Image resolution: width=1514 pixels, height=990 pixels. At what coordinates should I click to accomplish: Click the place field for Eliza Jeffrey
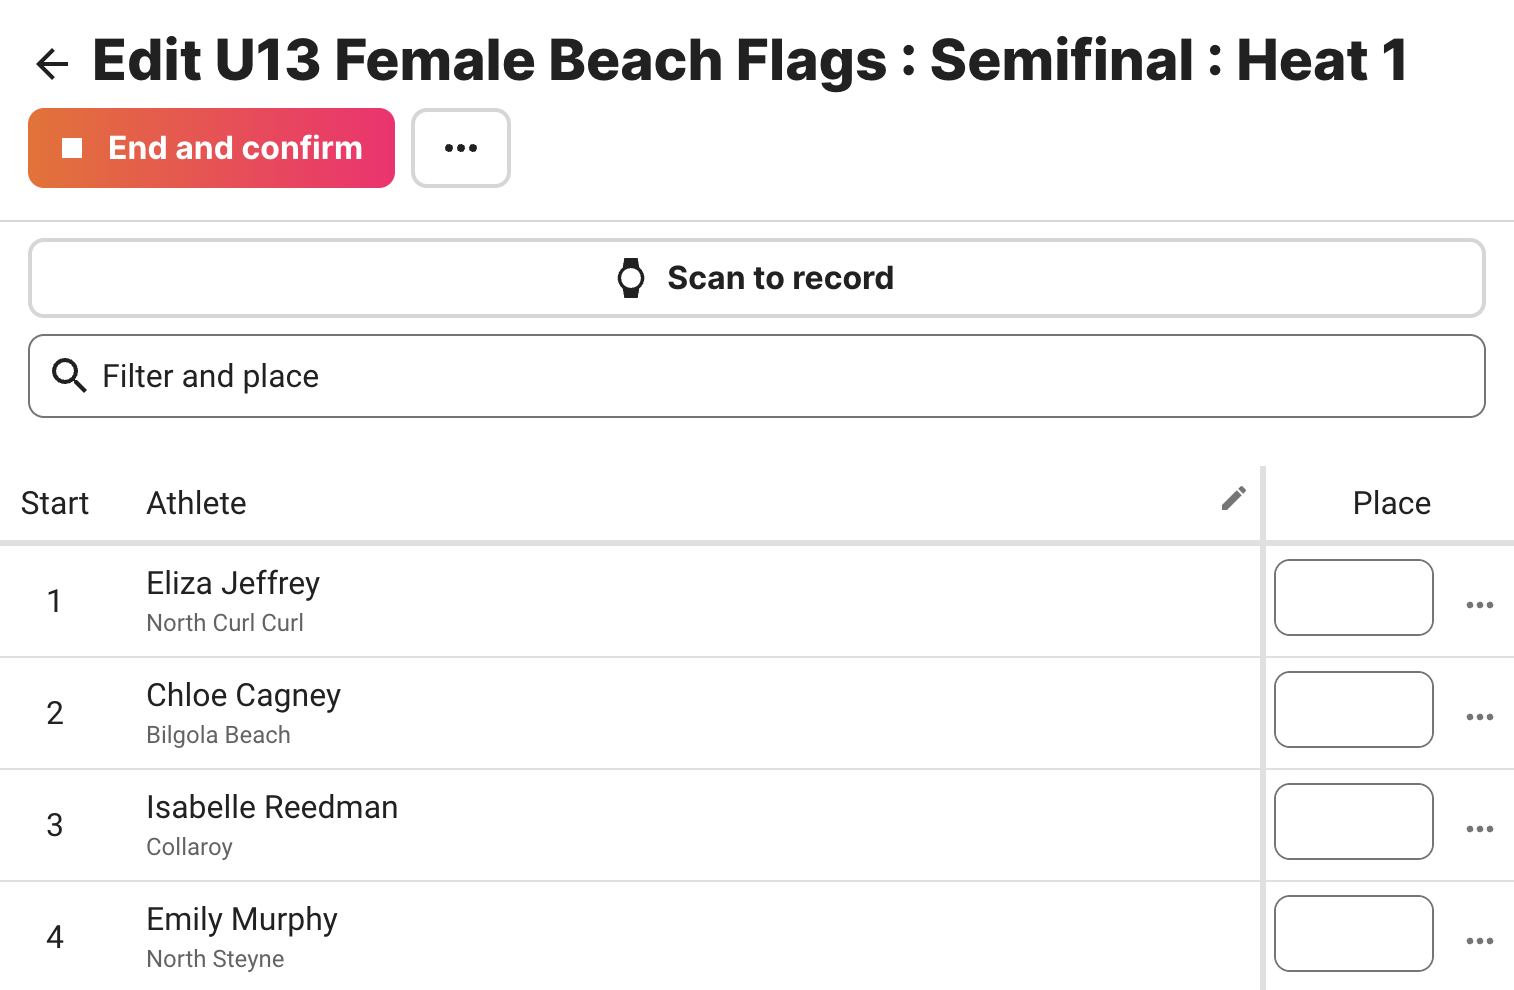tap(1354, 598)
